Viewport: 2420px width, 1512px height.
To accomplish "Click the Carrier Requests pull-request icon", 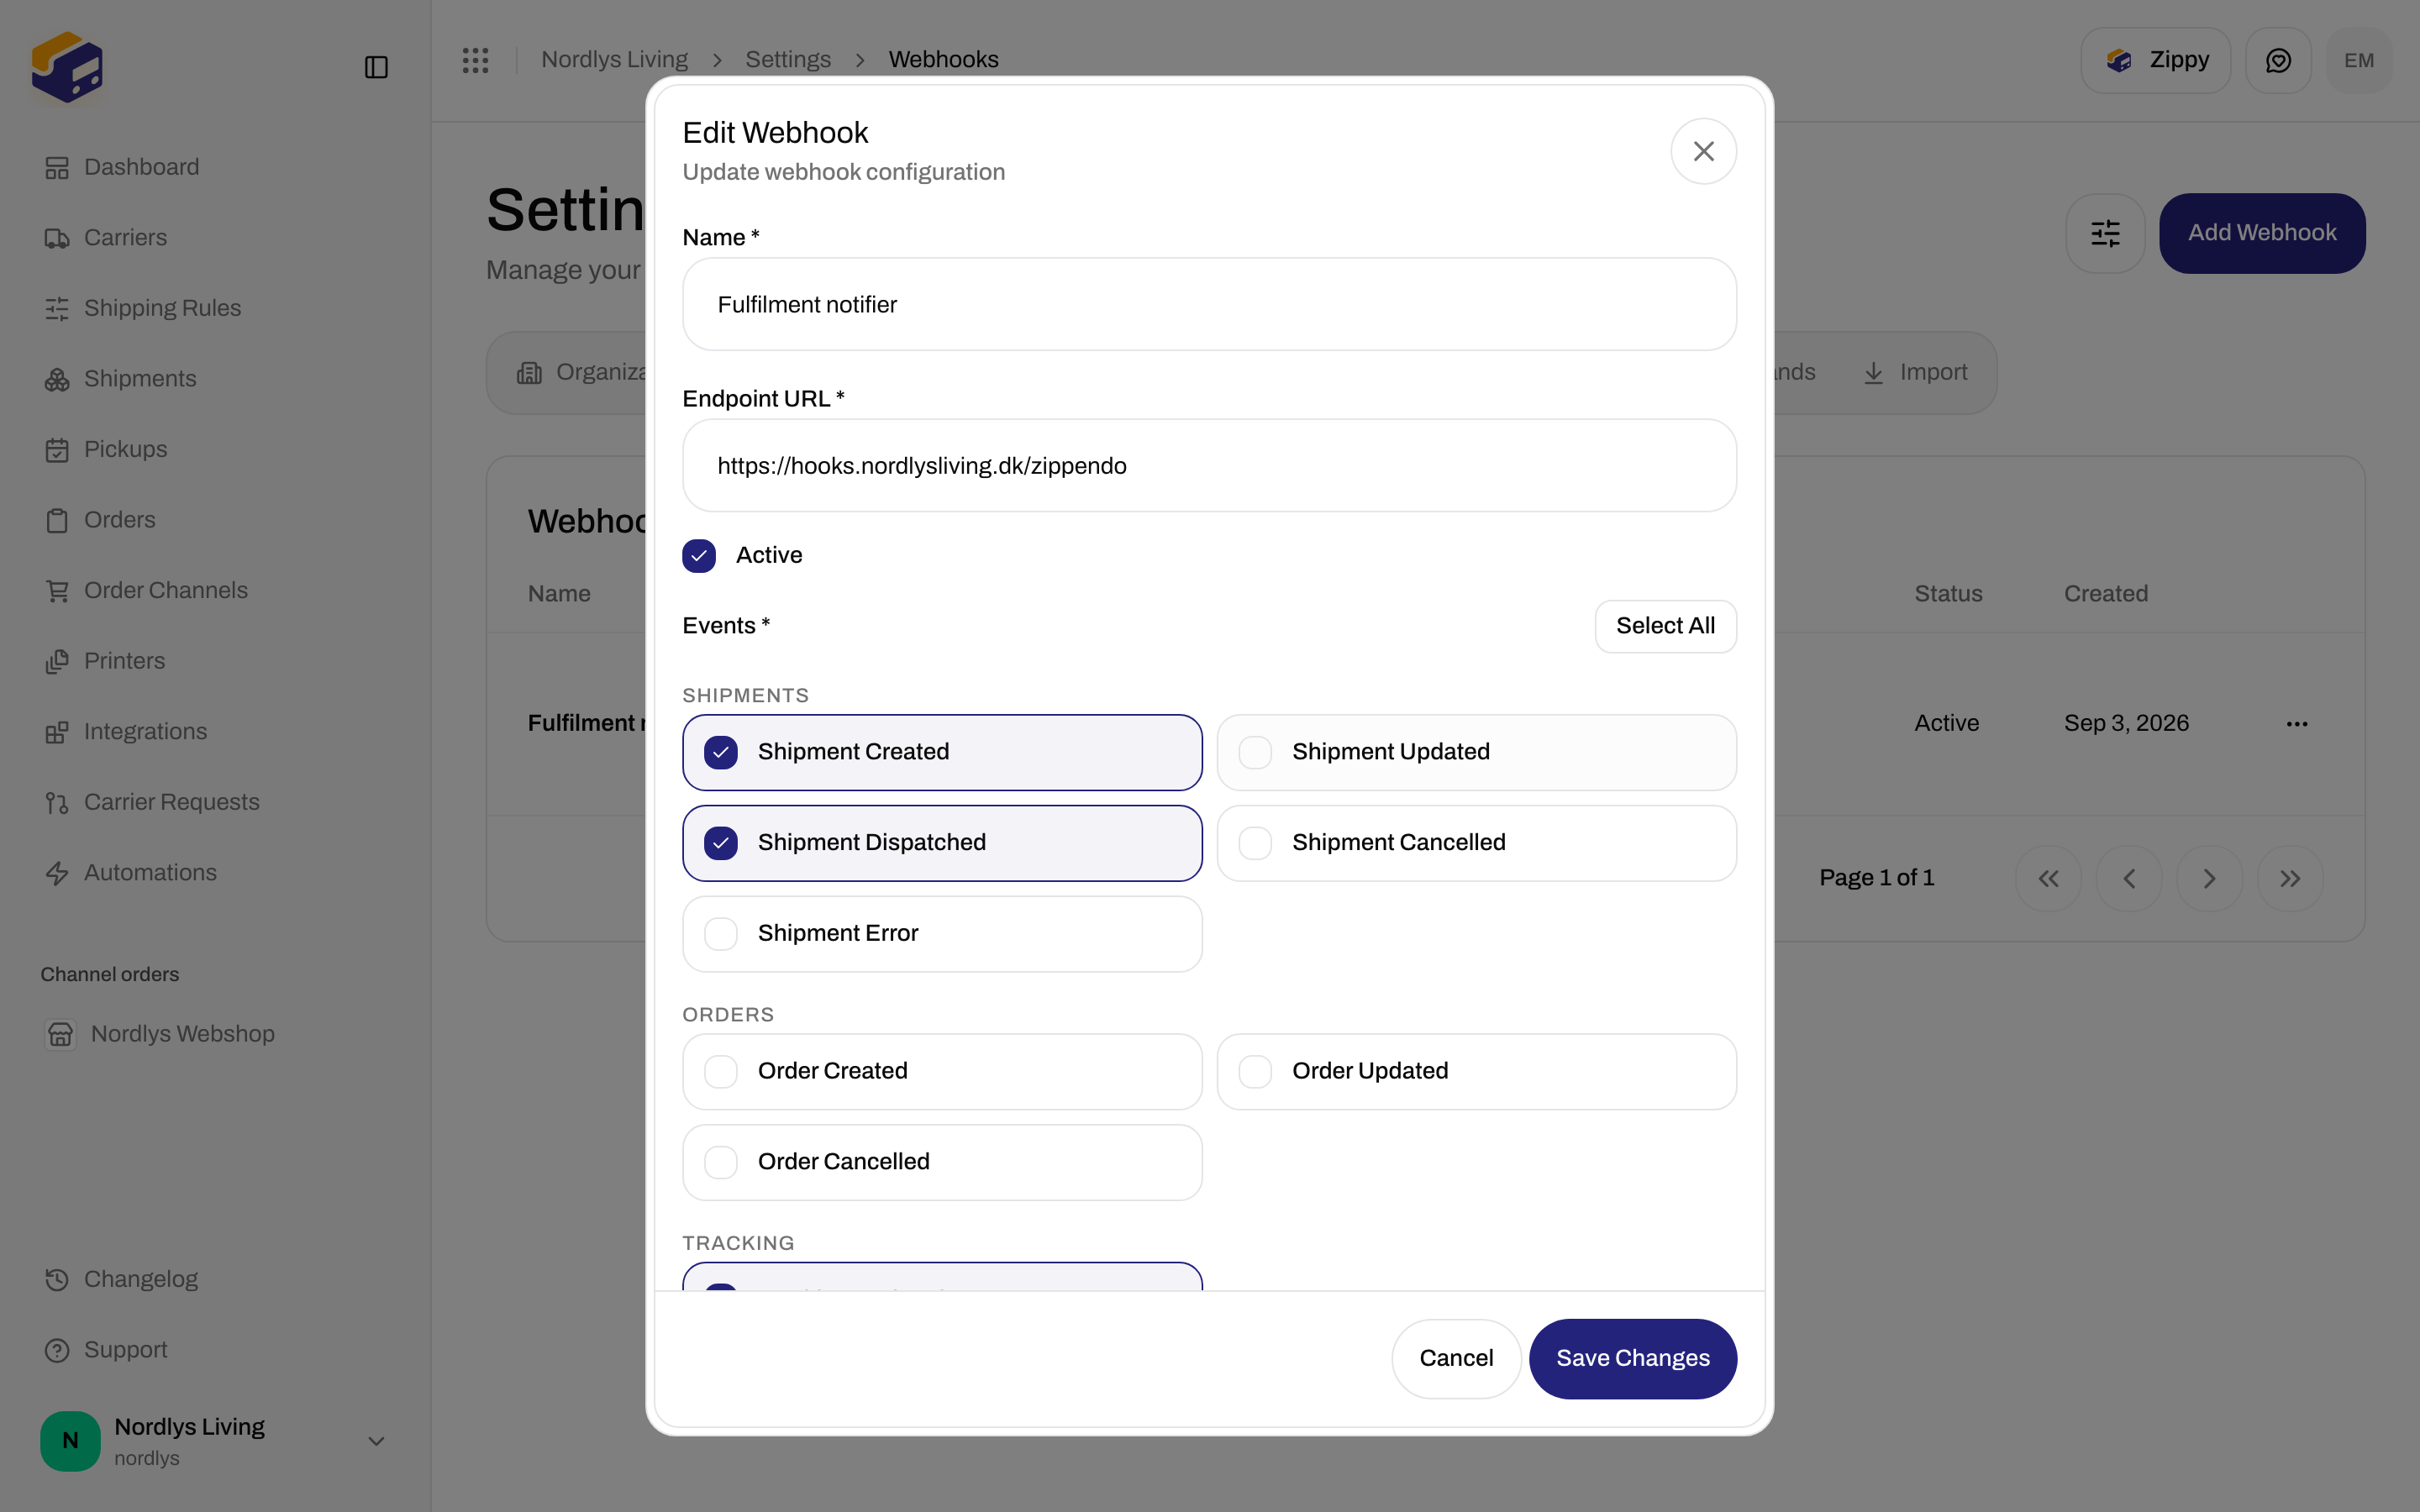I will [57, 802].
